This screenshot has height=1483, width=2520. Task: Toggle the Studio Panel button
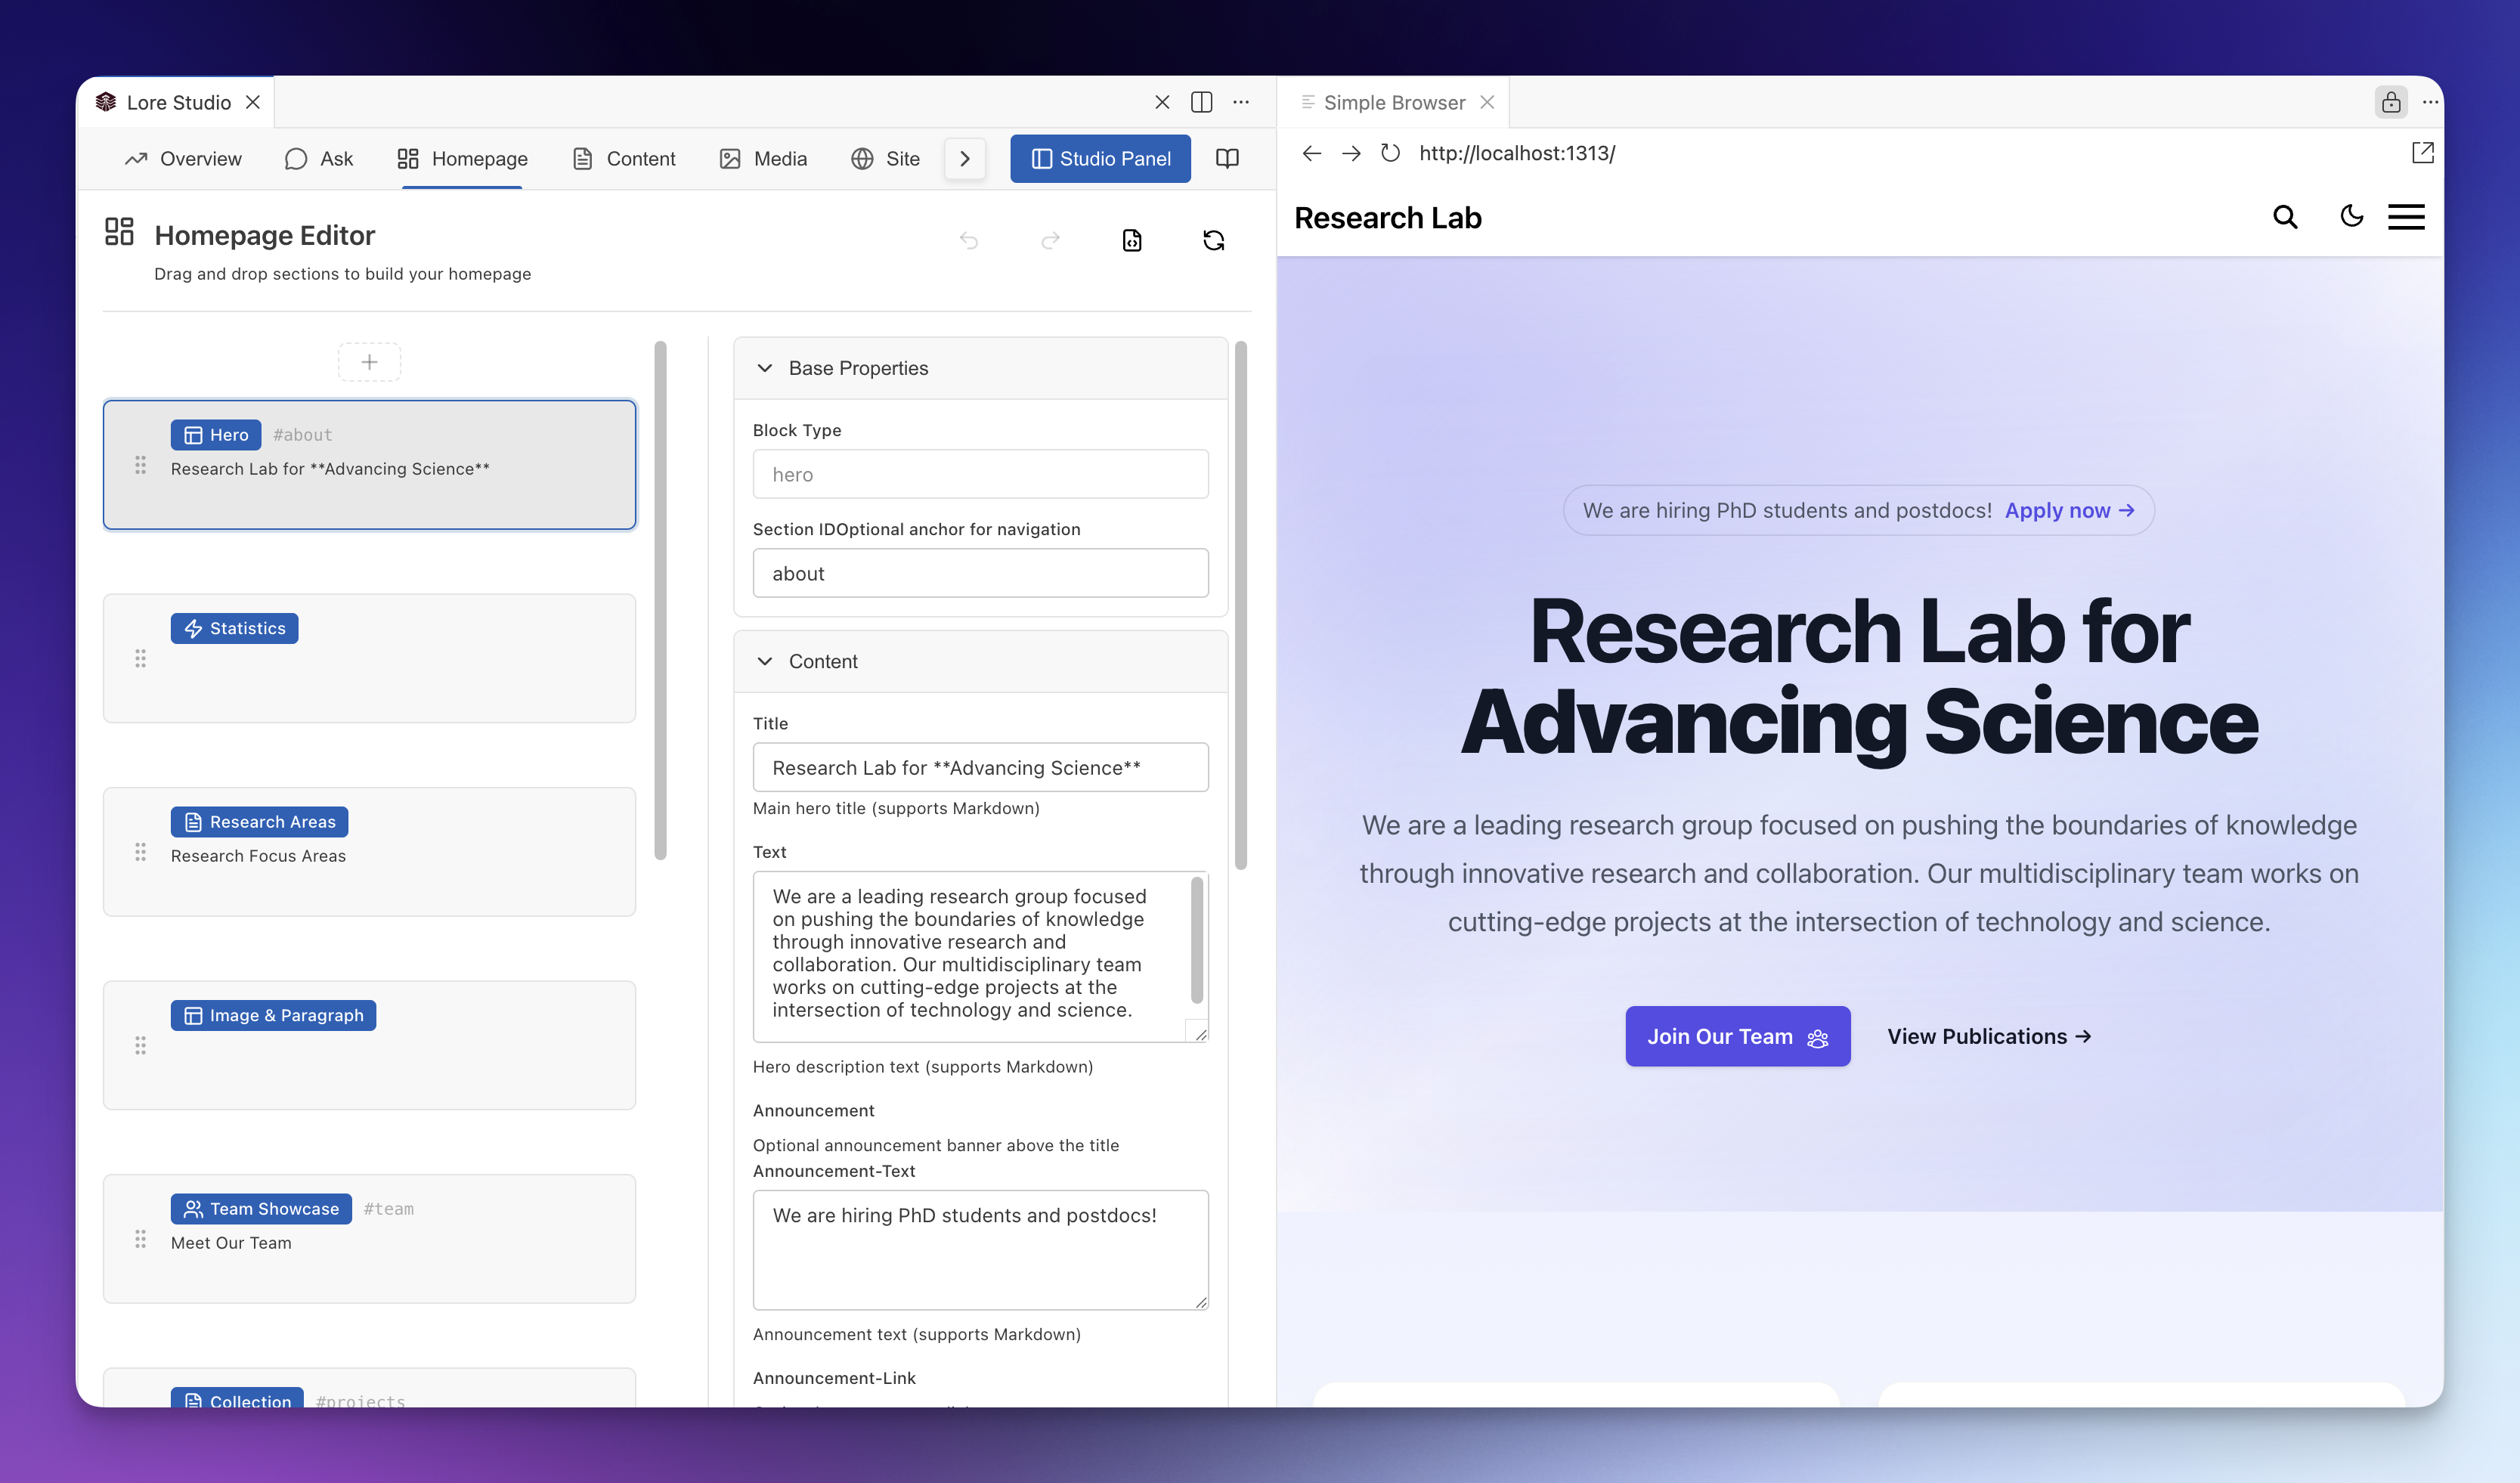tap(1100, 158)
